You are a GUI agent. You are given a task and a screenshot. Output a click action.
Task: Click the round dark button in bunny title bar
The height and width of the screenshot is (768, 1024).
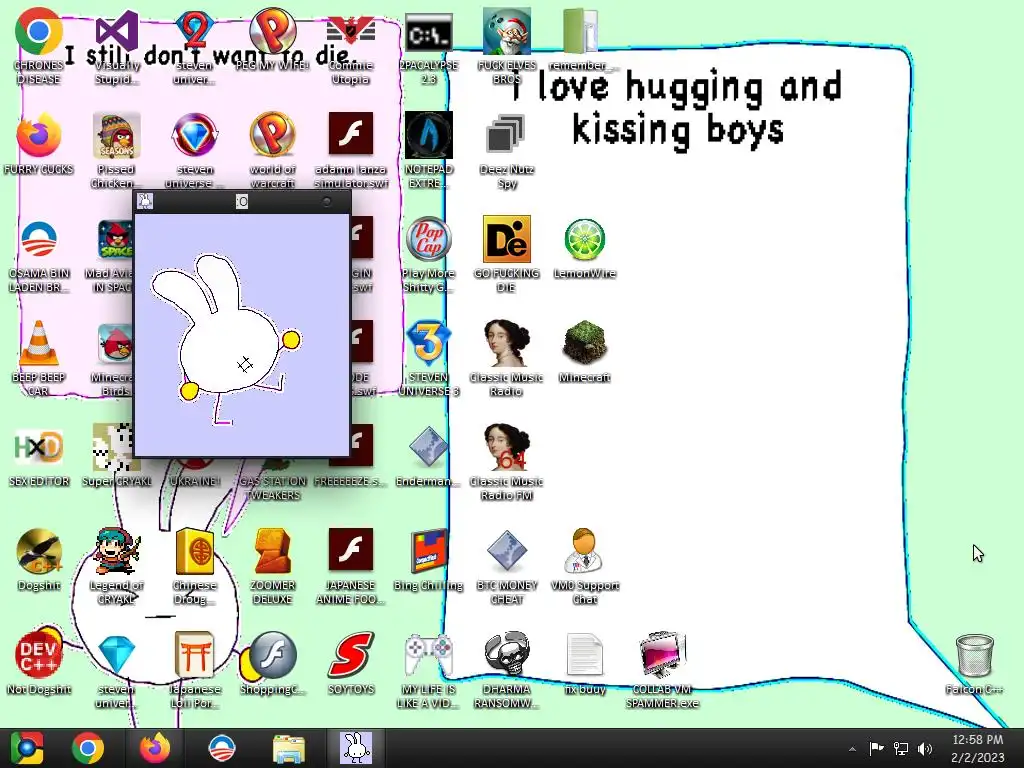click(327, 202)
